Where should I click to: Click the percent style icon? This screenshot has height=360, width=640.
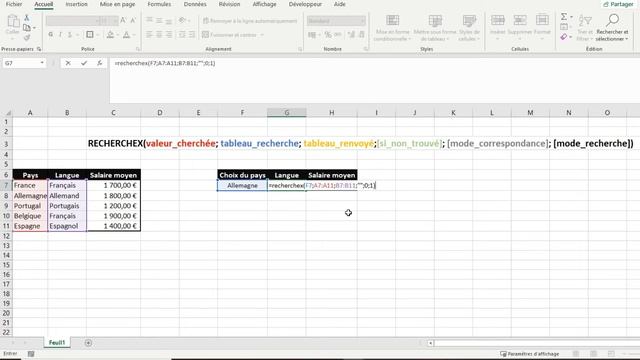pos(328,35)
